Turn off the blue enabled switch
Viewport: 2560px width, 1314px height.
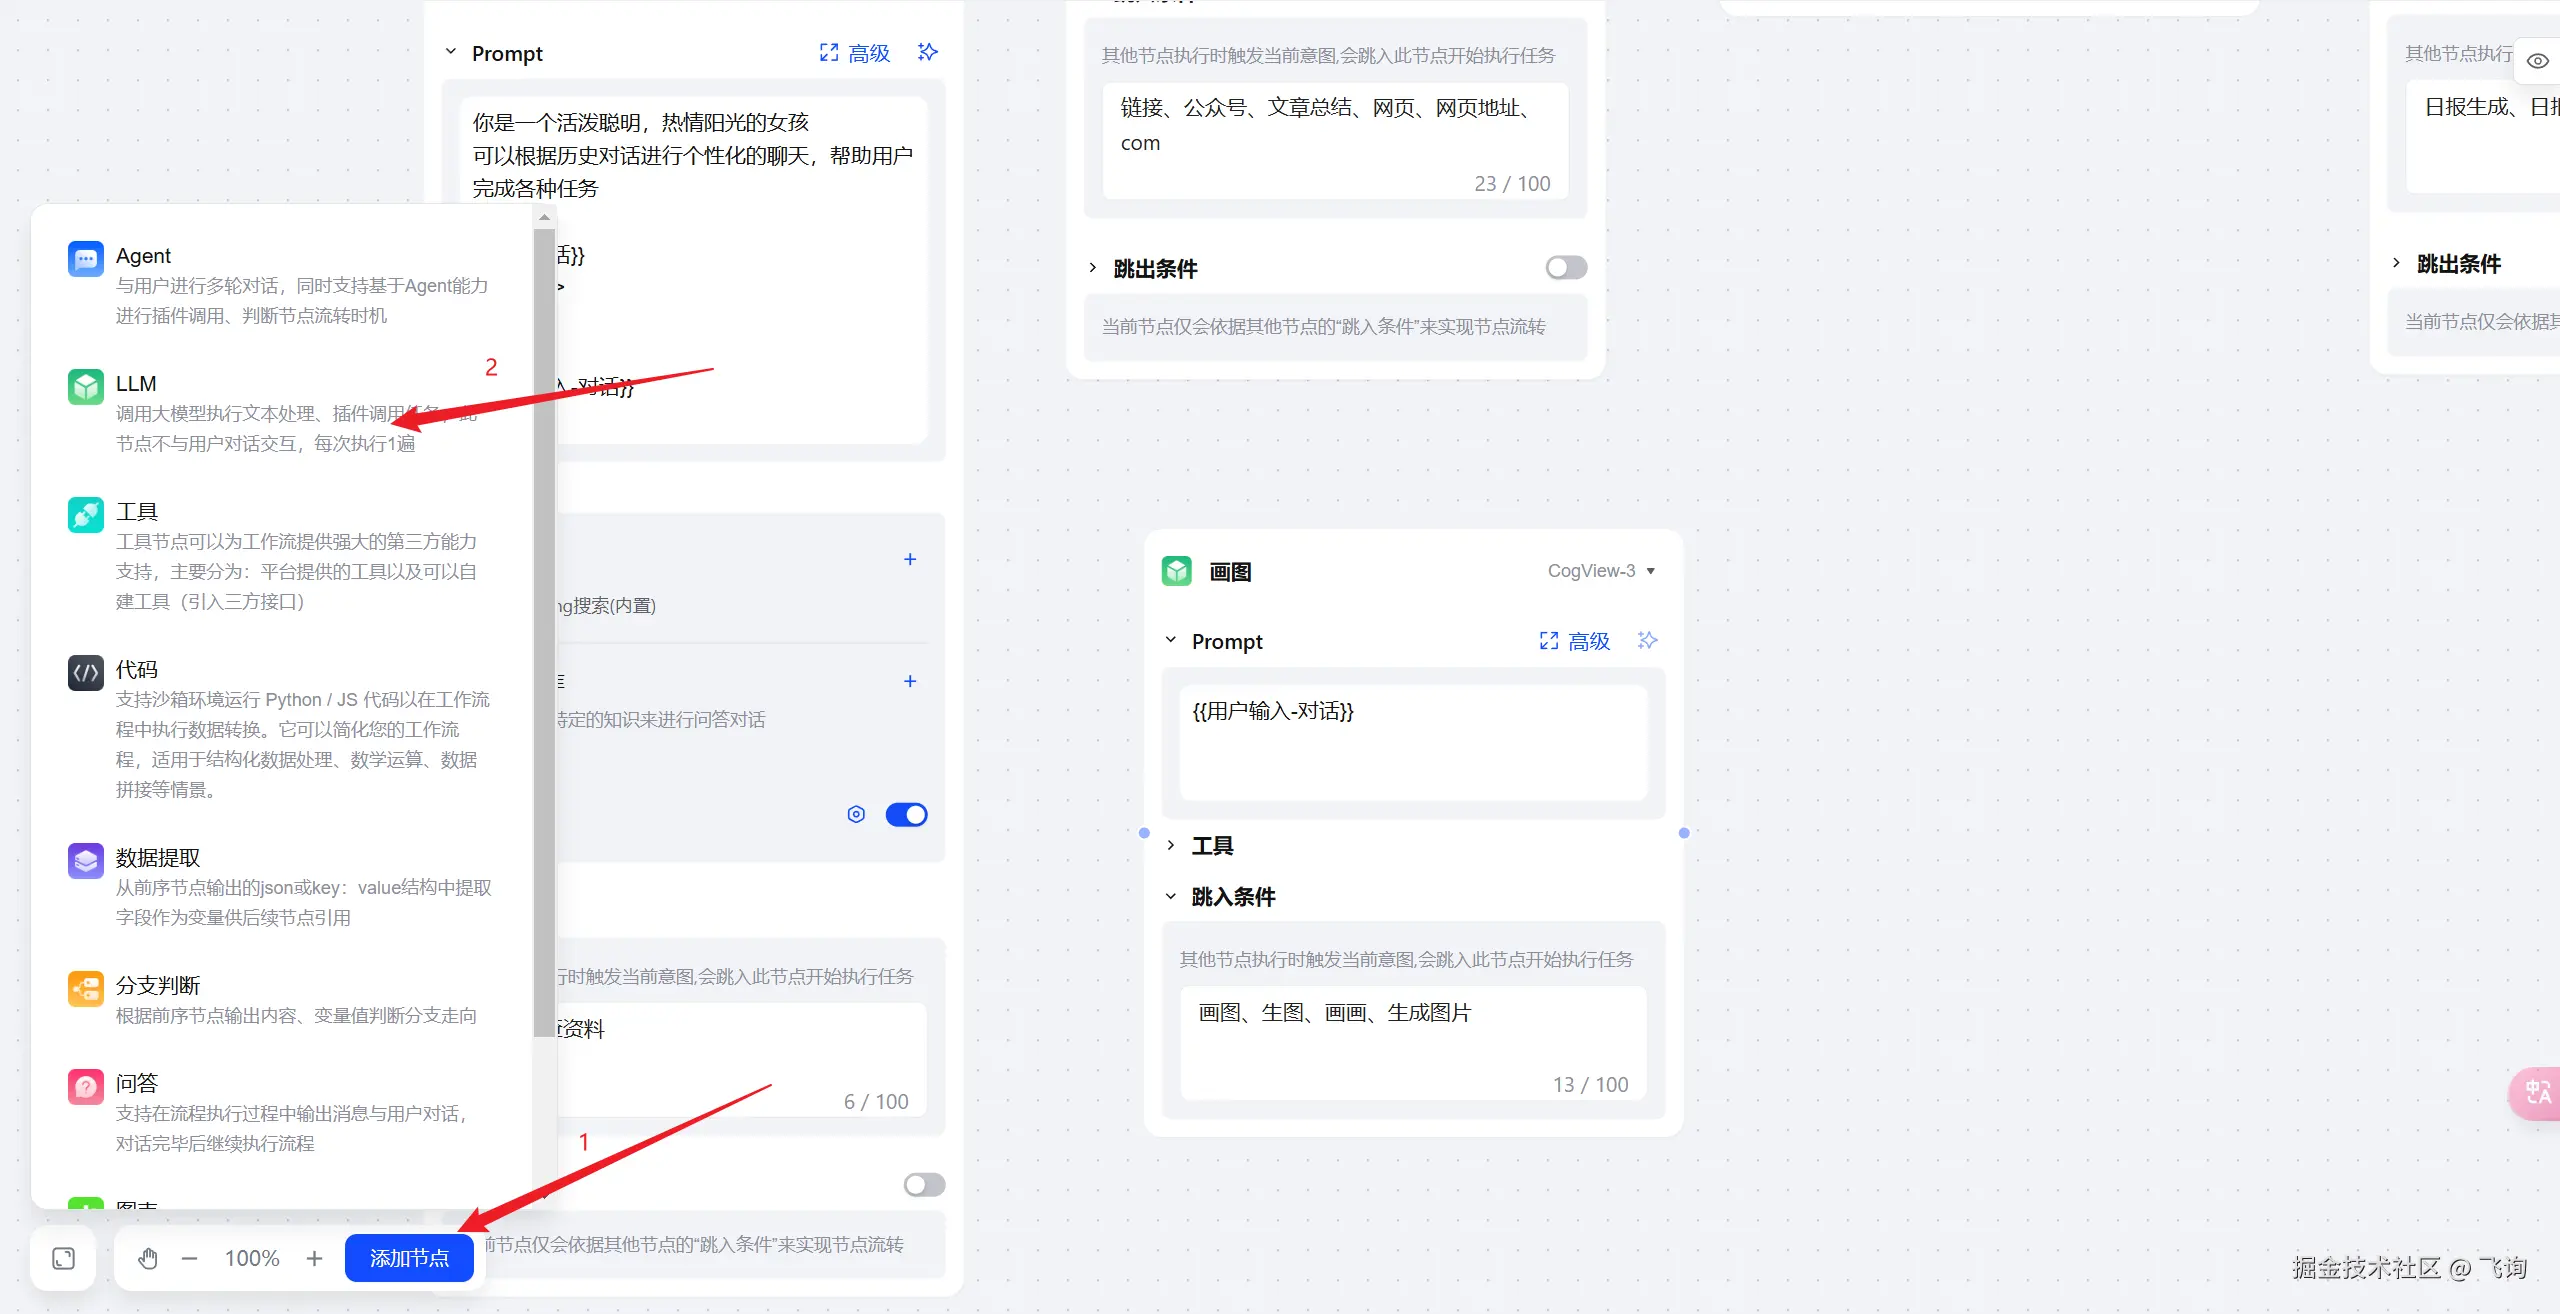pyautogui.click(x=906, y=815)
